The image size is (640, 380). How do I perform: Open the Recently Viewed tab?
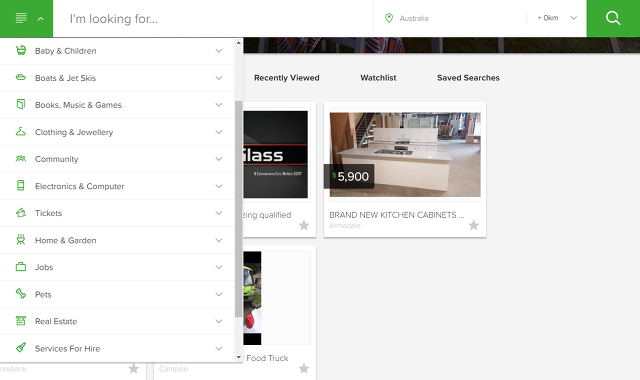287,78
